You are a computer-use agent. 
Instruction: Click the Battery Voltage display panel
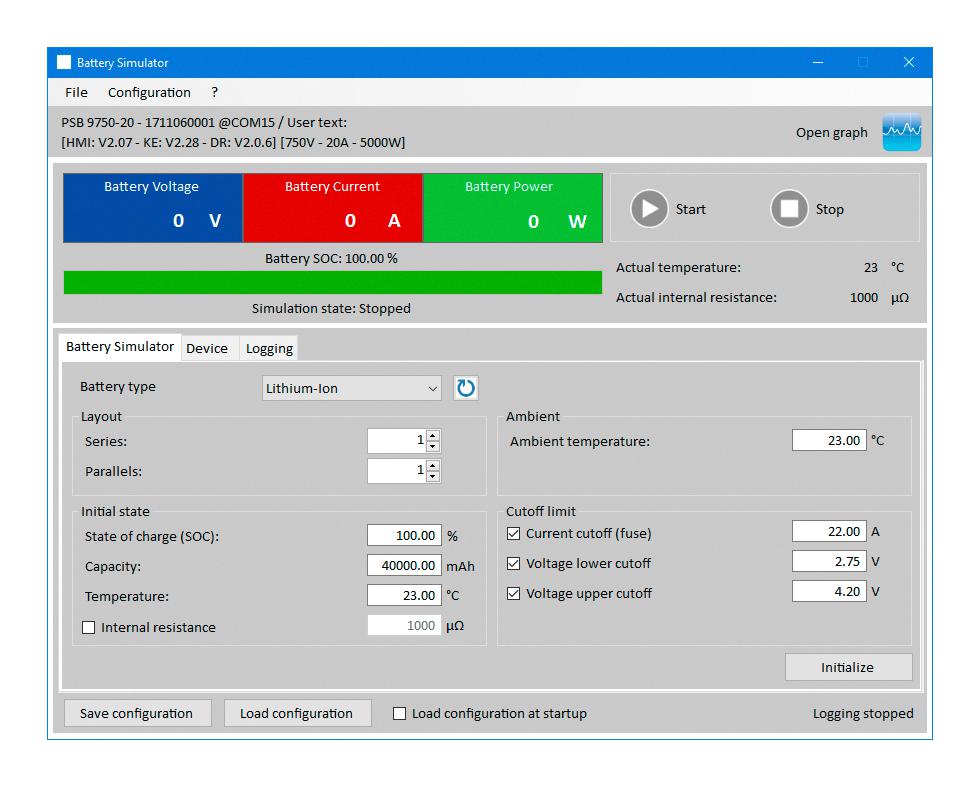coord(152,207)
